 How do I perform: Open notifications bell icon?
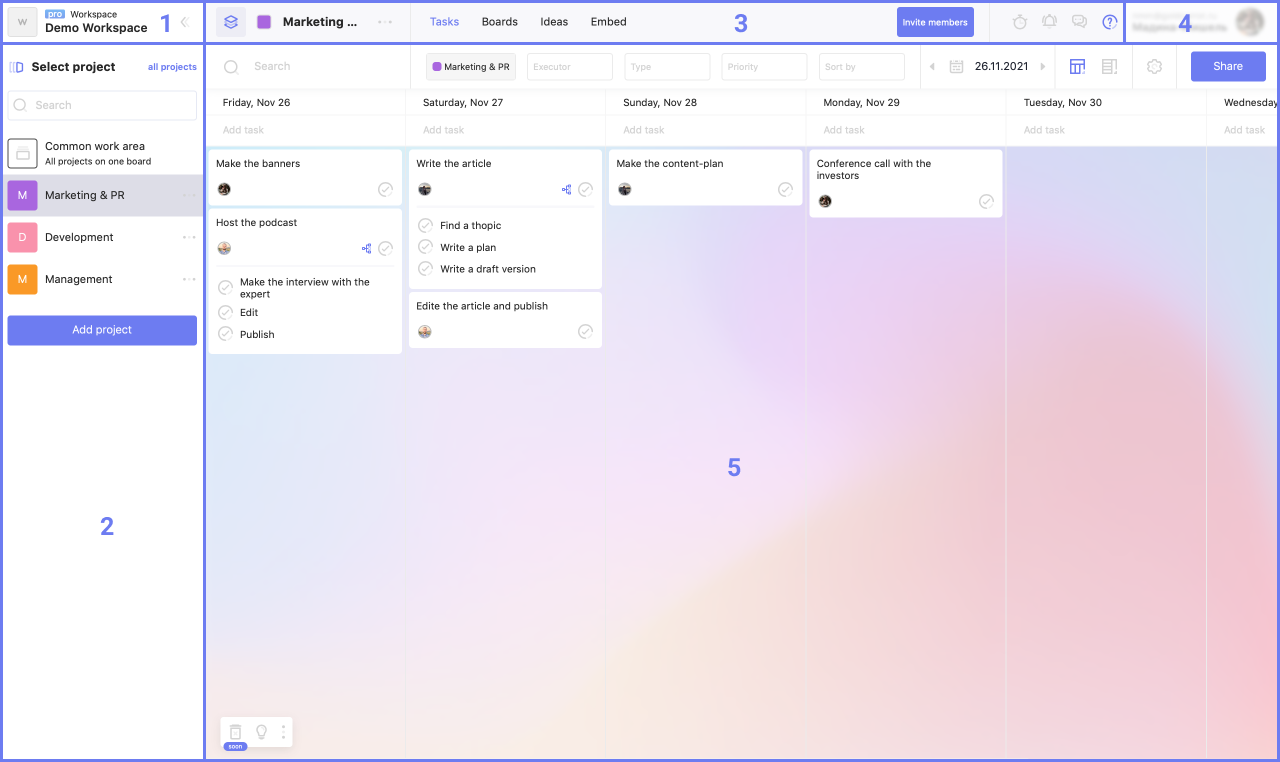pyautogui.click(x=1050, y=22)
